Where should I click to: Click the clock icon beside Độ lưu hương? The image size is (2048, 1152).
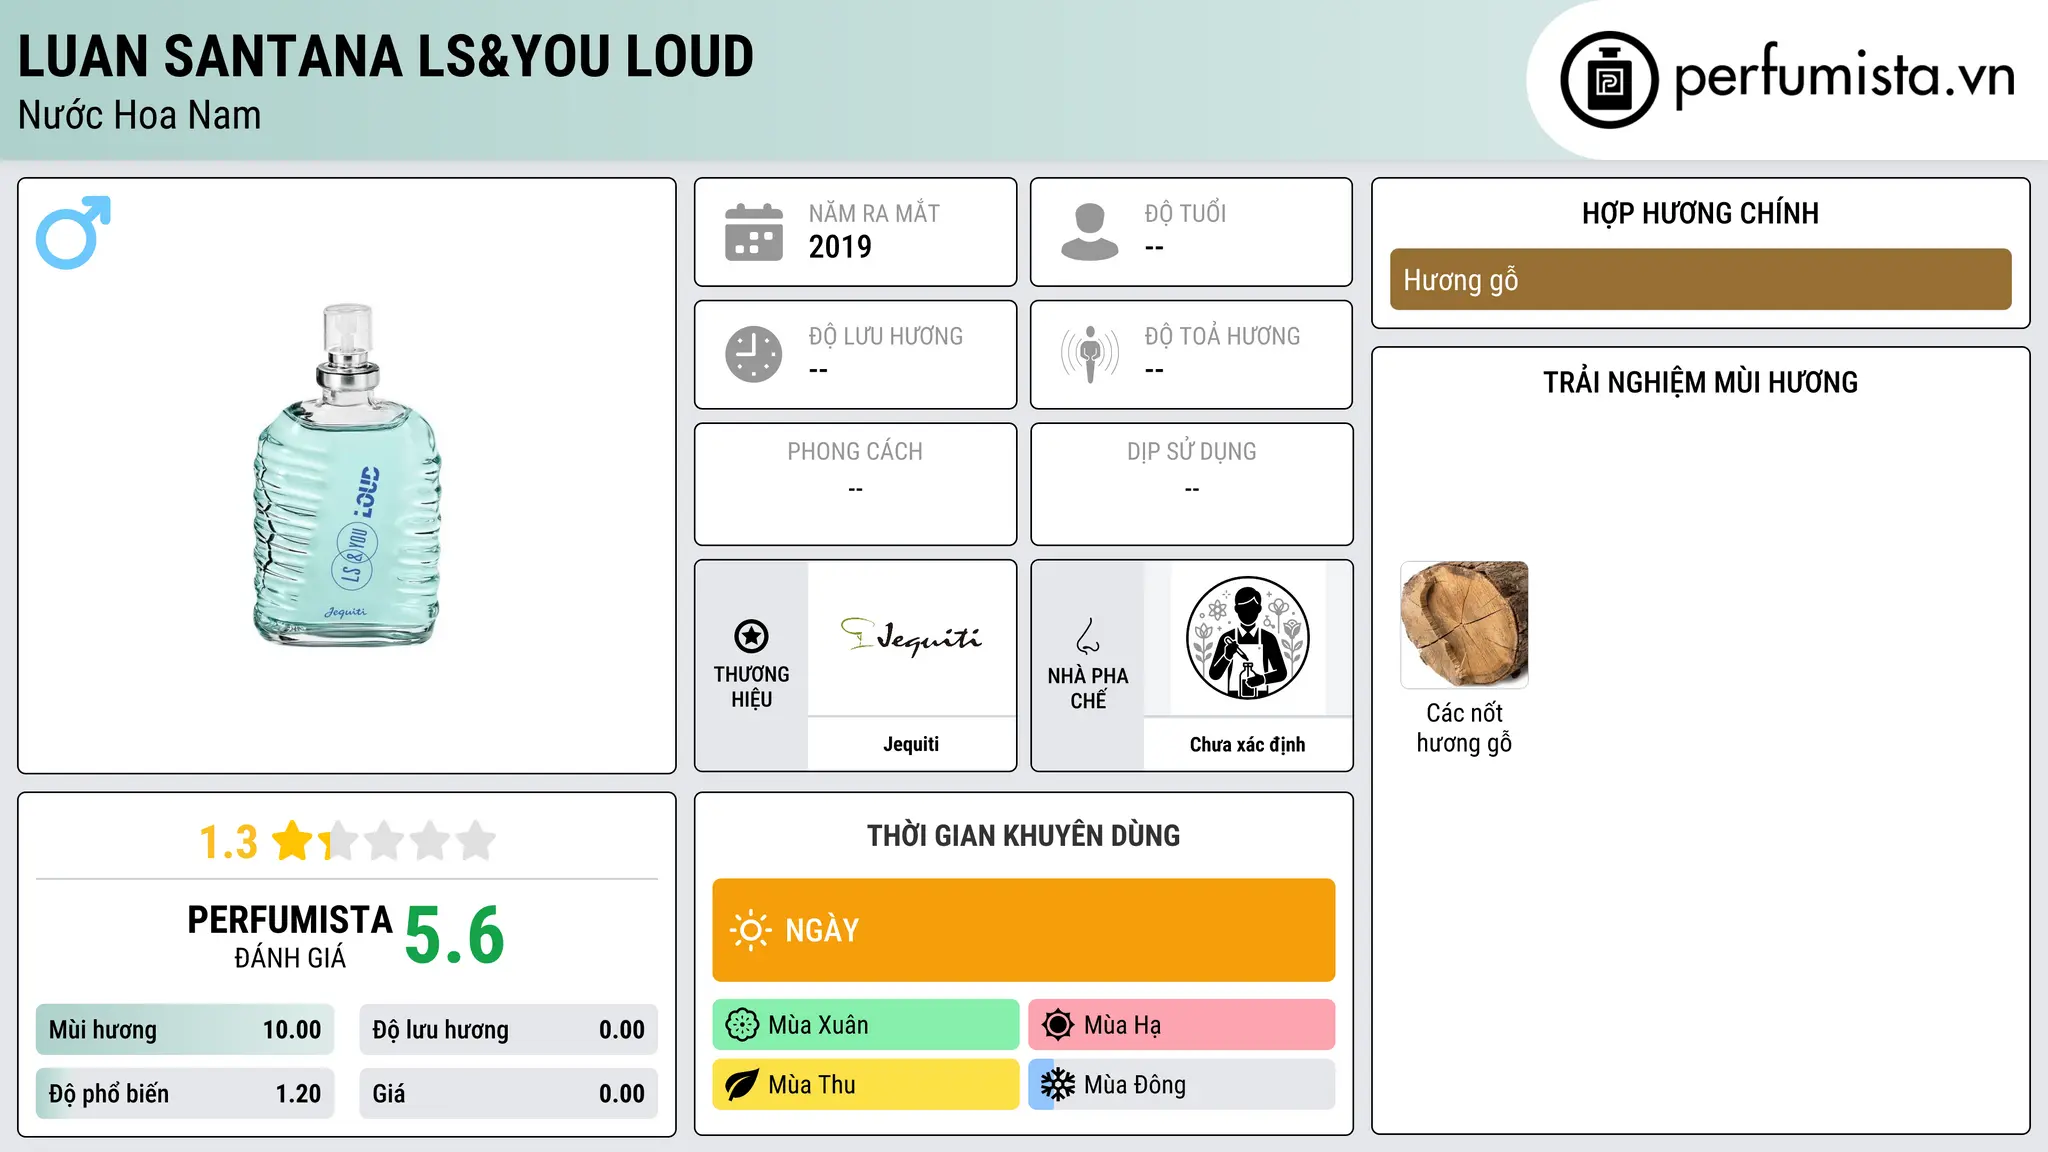pos(754,354)
